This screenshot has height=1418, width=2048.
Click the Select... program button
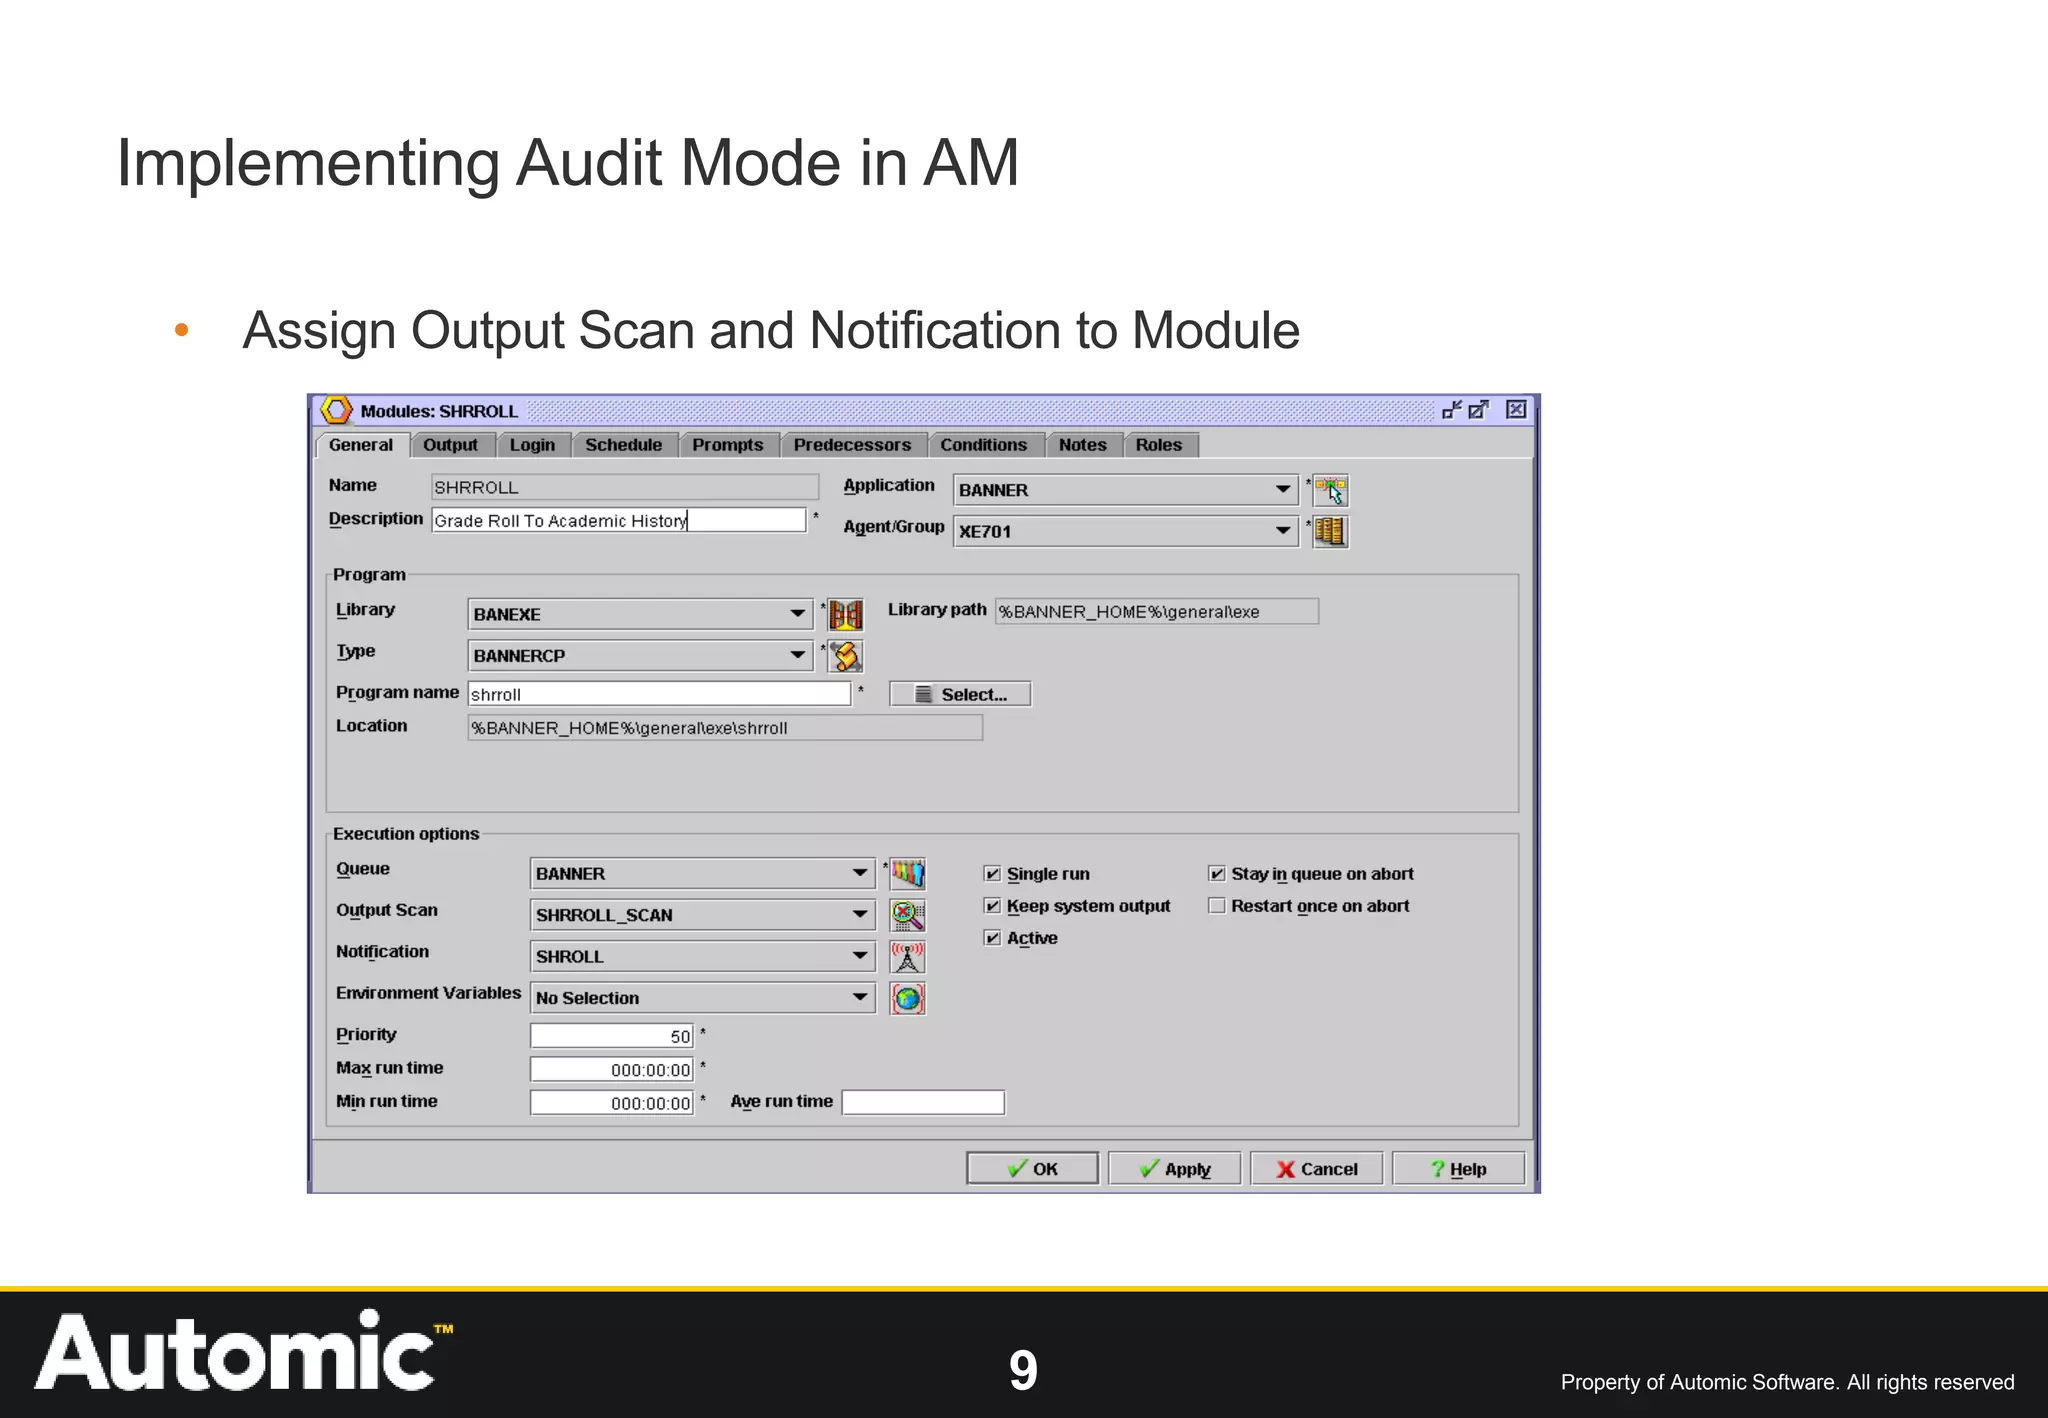(960, 694)
